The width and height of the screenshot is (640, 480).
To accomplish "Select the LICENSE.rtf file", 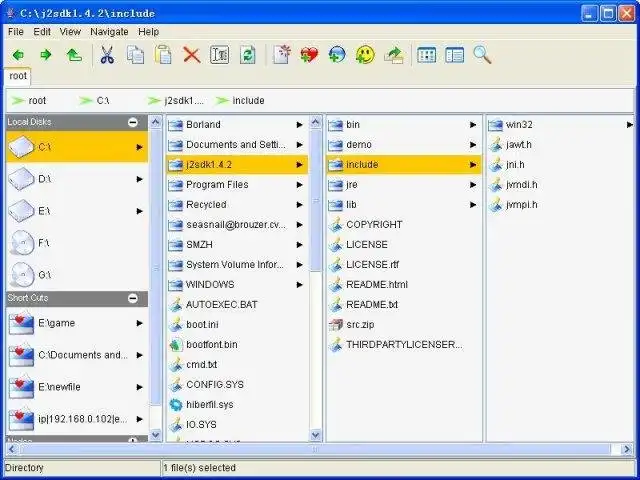I will 404,264.
